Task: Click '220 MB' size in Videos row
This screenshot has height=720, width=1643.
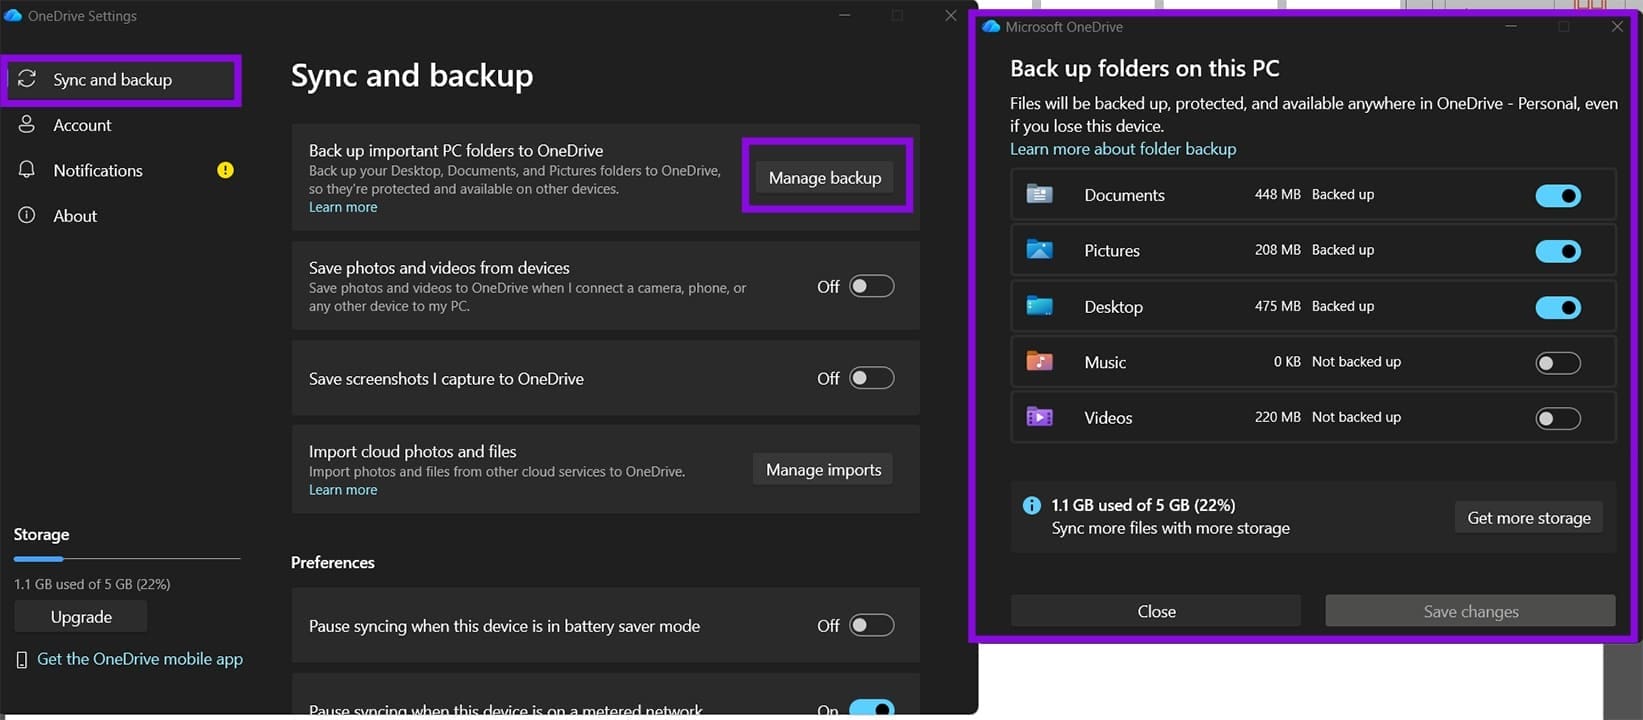Action: pyautogui.click(x=1277, y=417)
